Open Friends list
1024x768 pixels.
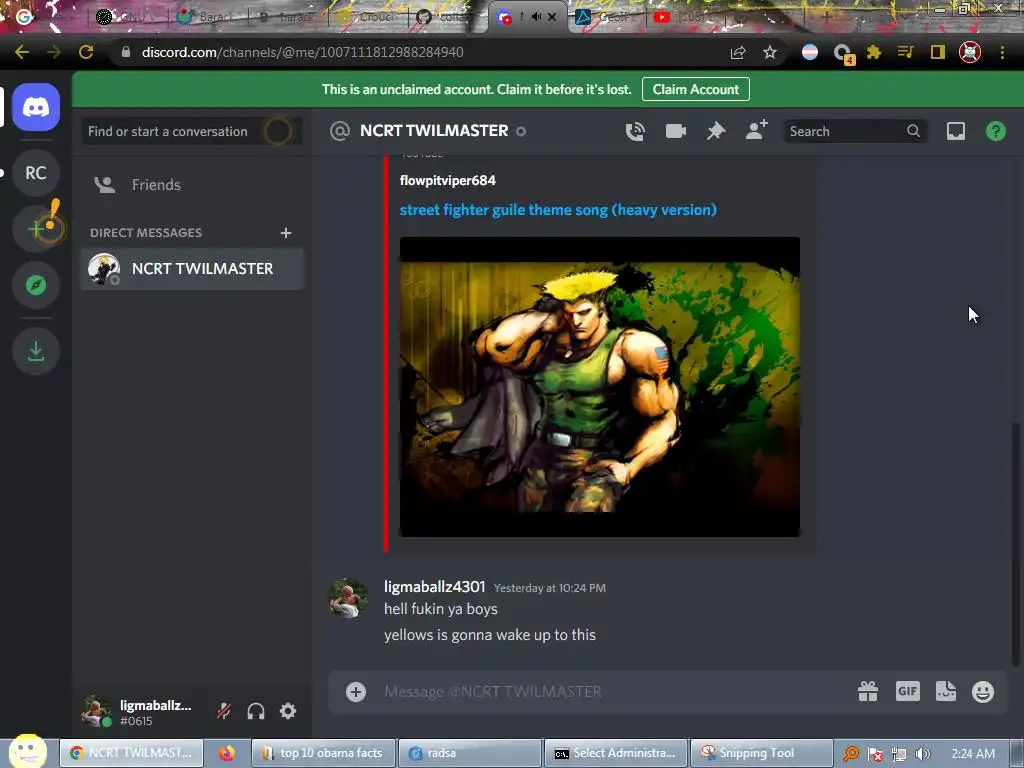pos(192,185)
